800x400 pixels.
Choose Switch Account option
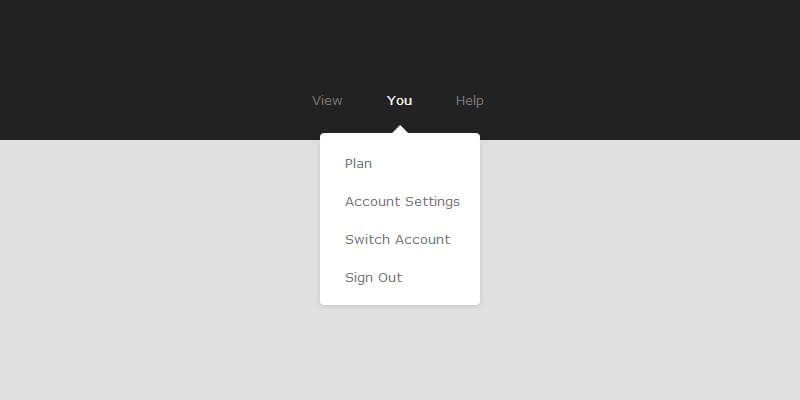397,239
